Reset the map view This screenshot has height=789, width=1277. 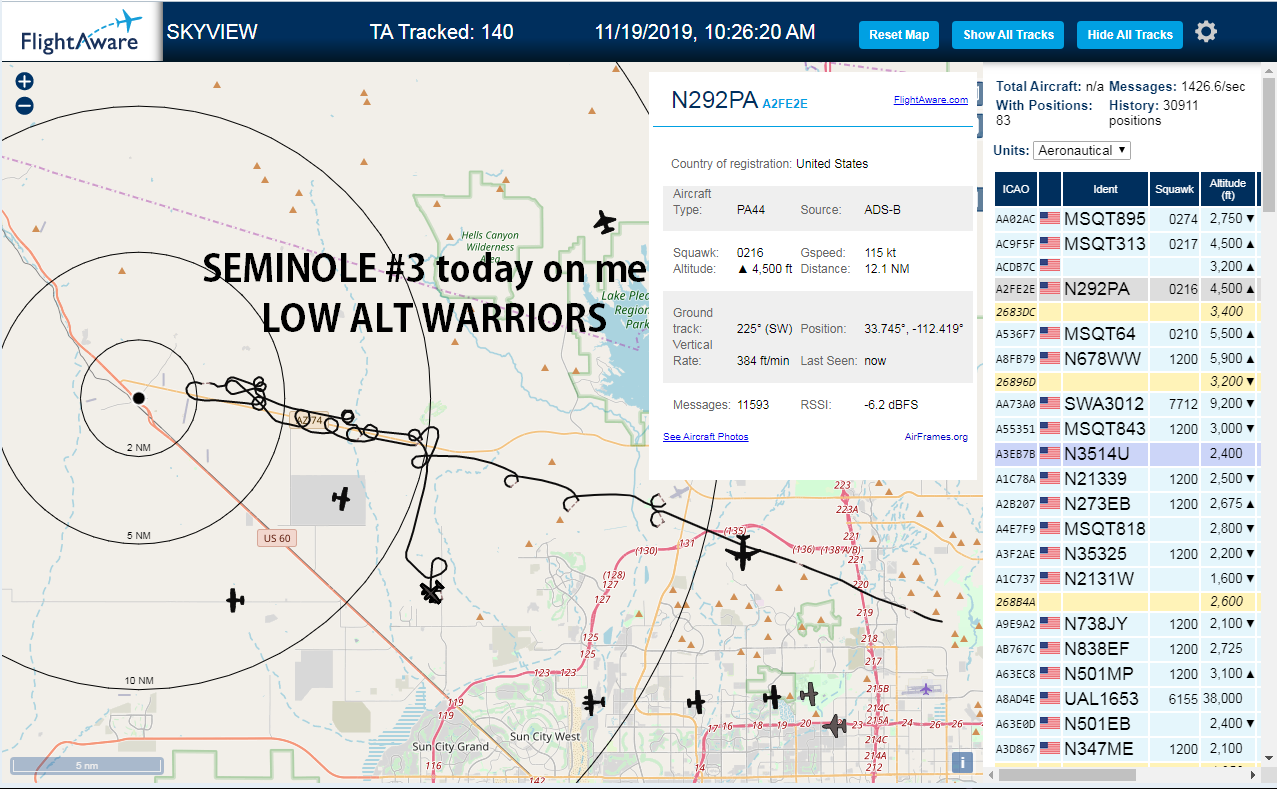(899, 35)
